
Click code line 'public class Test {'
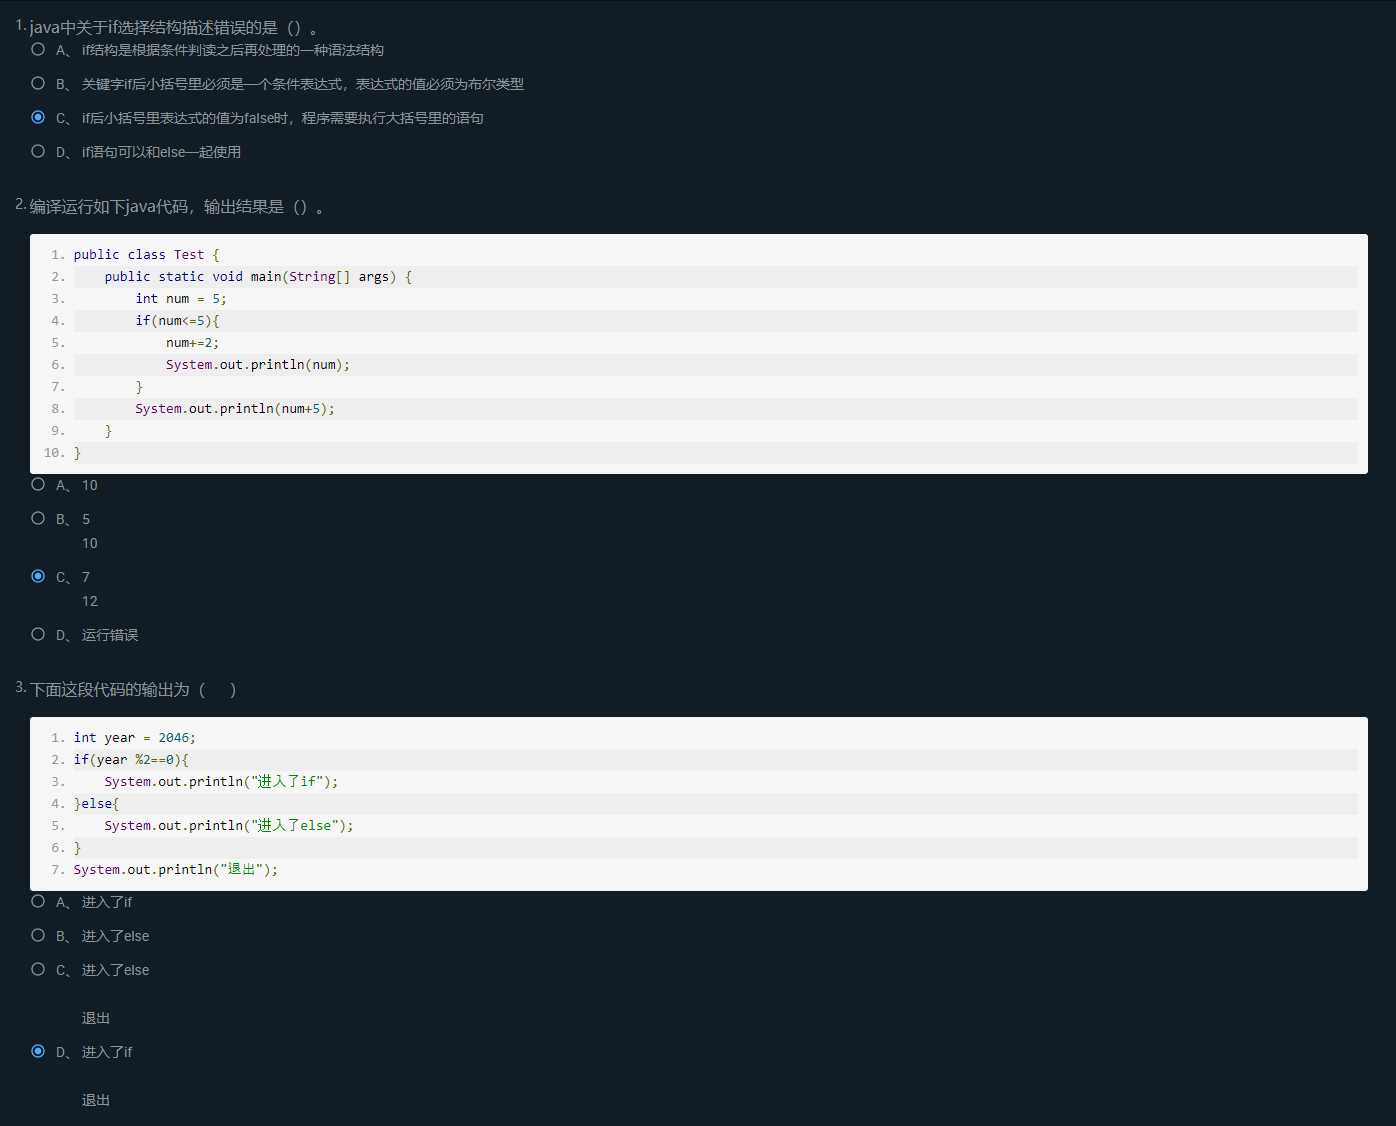(x=146, y=255)
